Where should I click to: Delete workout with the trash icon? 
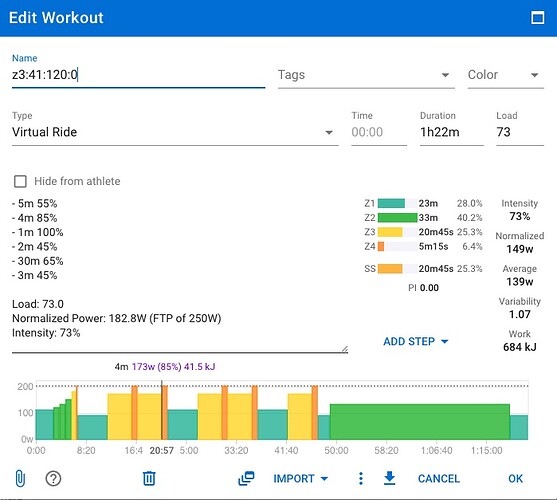149,478
